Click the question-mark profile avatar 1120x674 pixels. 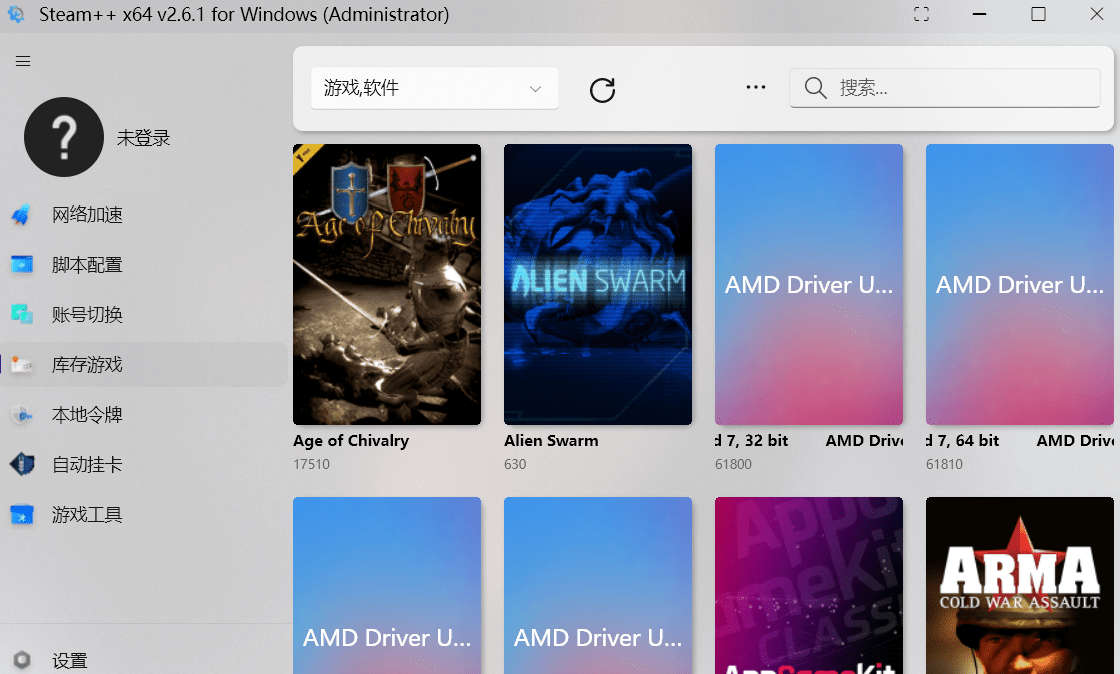pos(64,137)
